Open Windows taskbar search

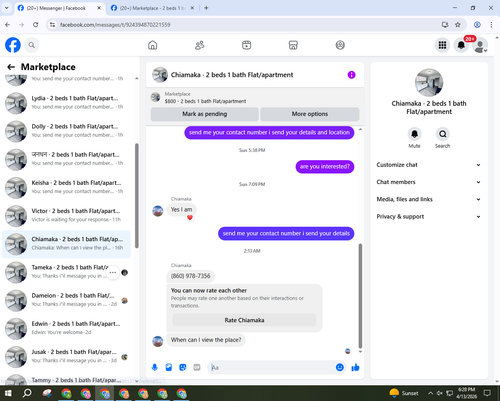[27, 393]
